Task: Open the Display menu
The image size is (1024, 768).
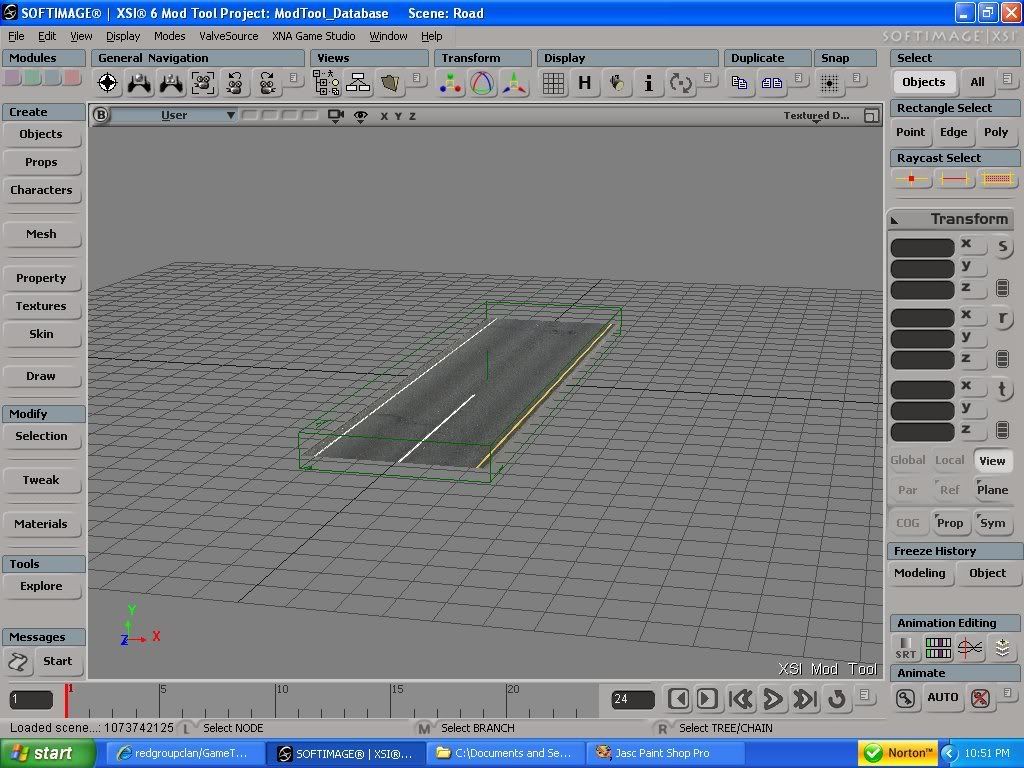Action: click(123, 36)
